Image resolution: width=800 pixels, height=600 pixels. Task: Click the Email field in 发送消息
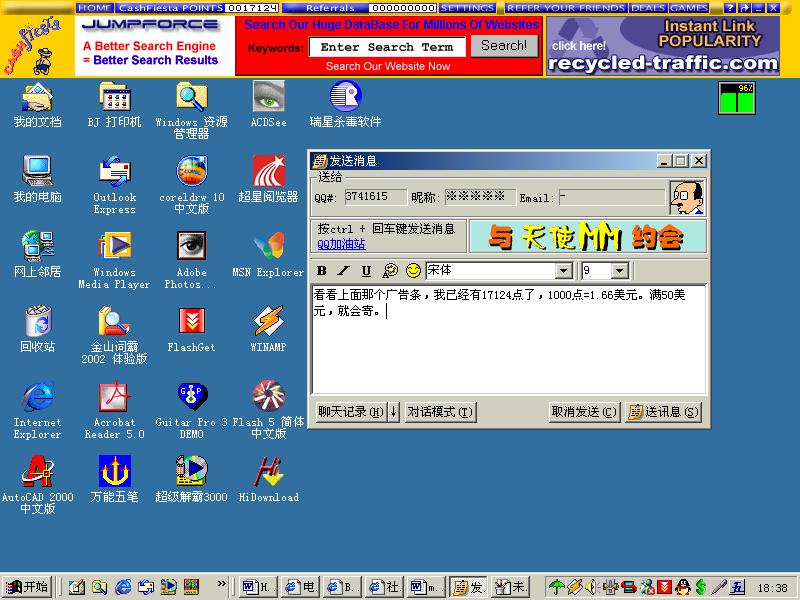tap(612, 197)
